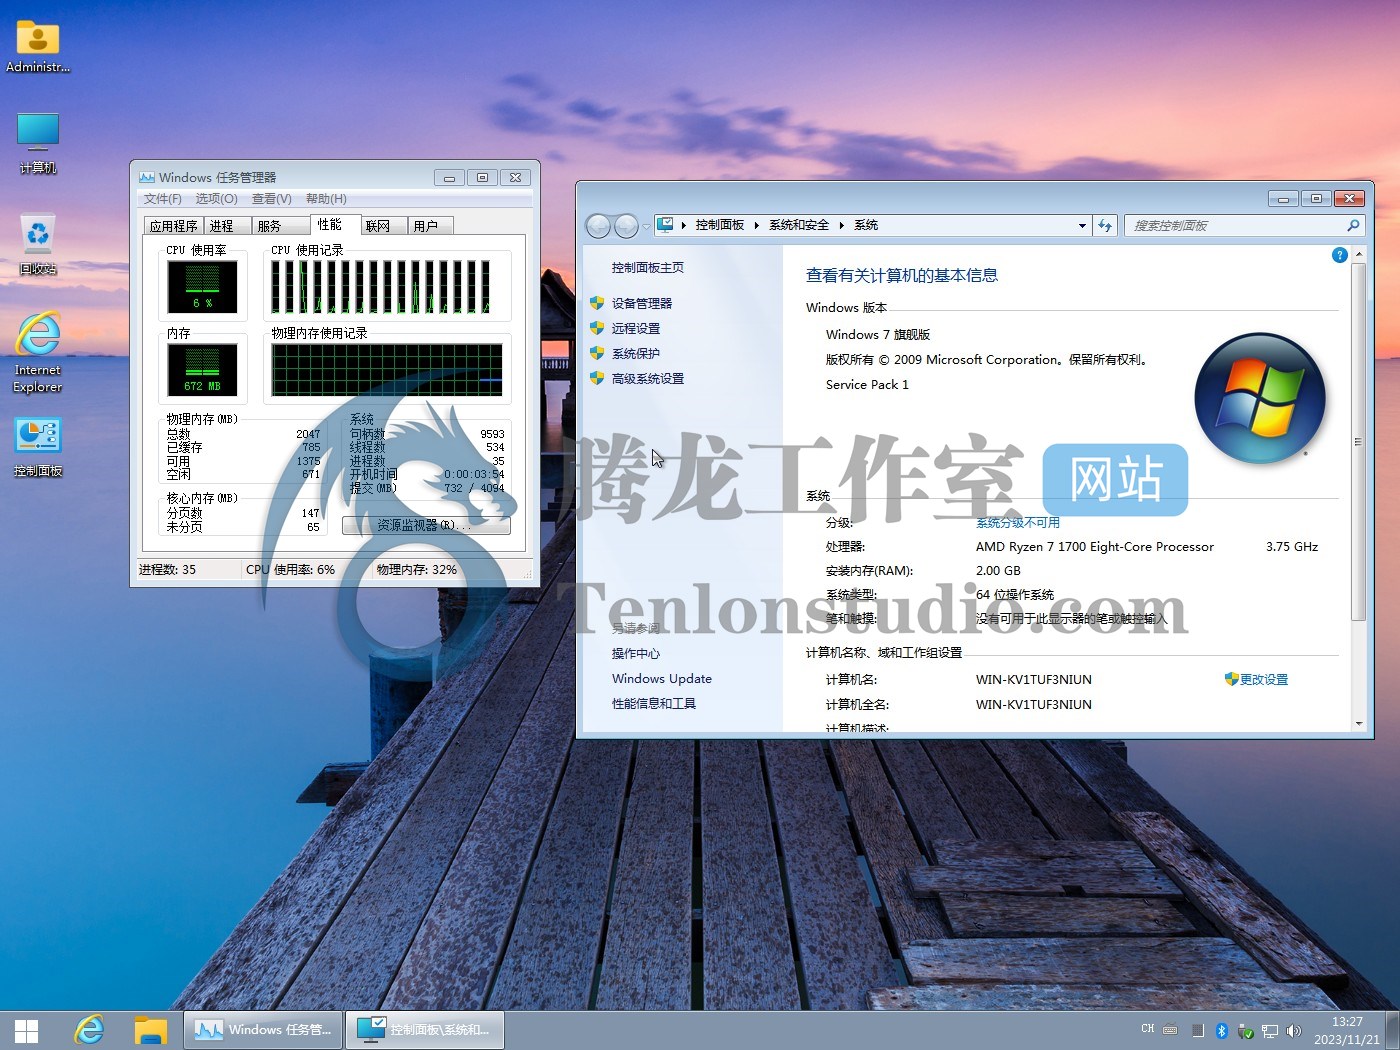1400x1050 pixels.
Task: Open 文件(F) menu in Task Manager
Action: pyautogui.click(x=163, y=199)
